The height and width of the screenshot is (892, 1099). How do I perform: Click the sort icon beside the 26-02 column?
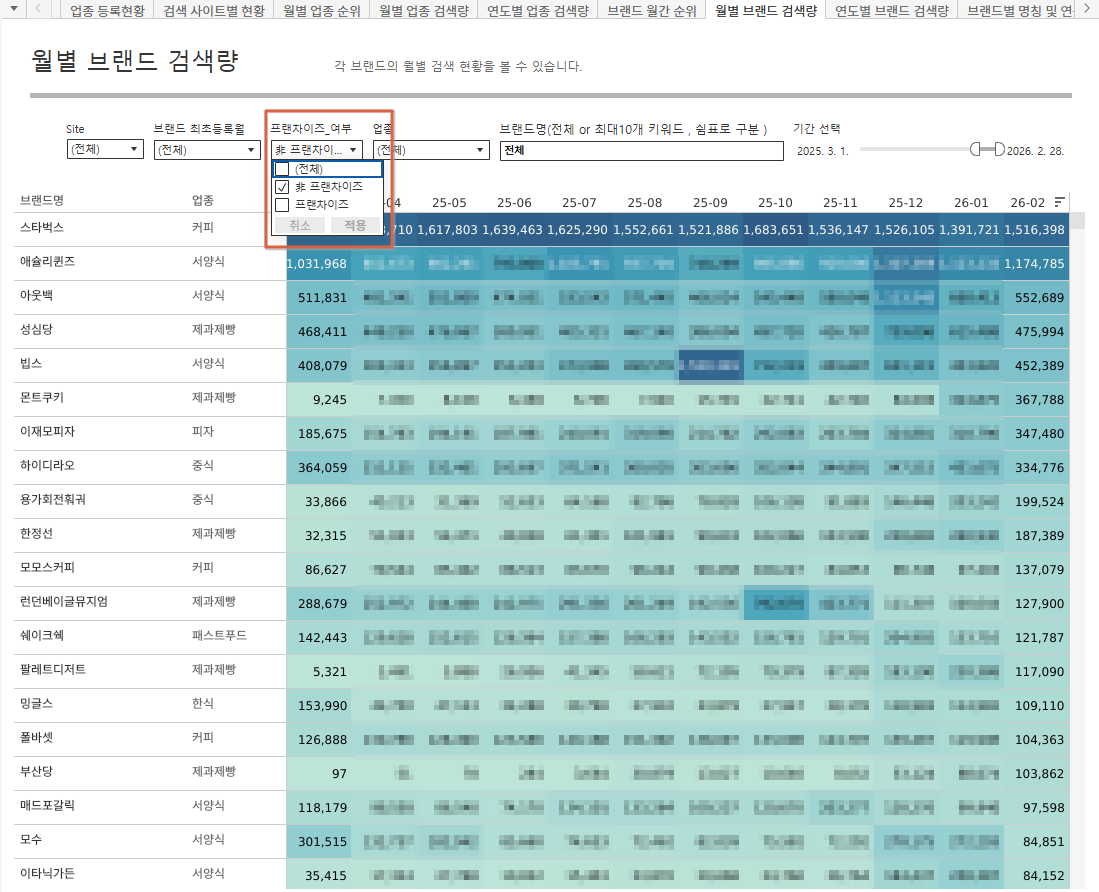(x=1060, y=202)
